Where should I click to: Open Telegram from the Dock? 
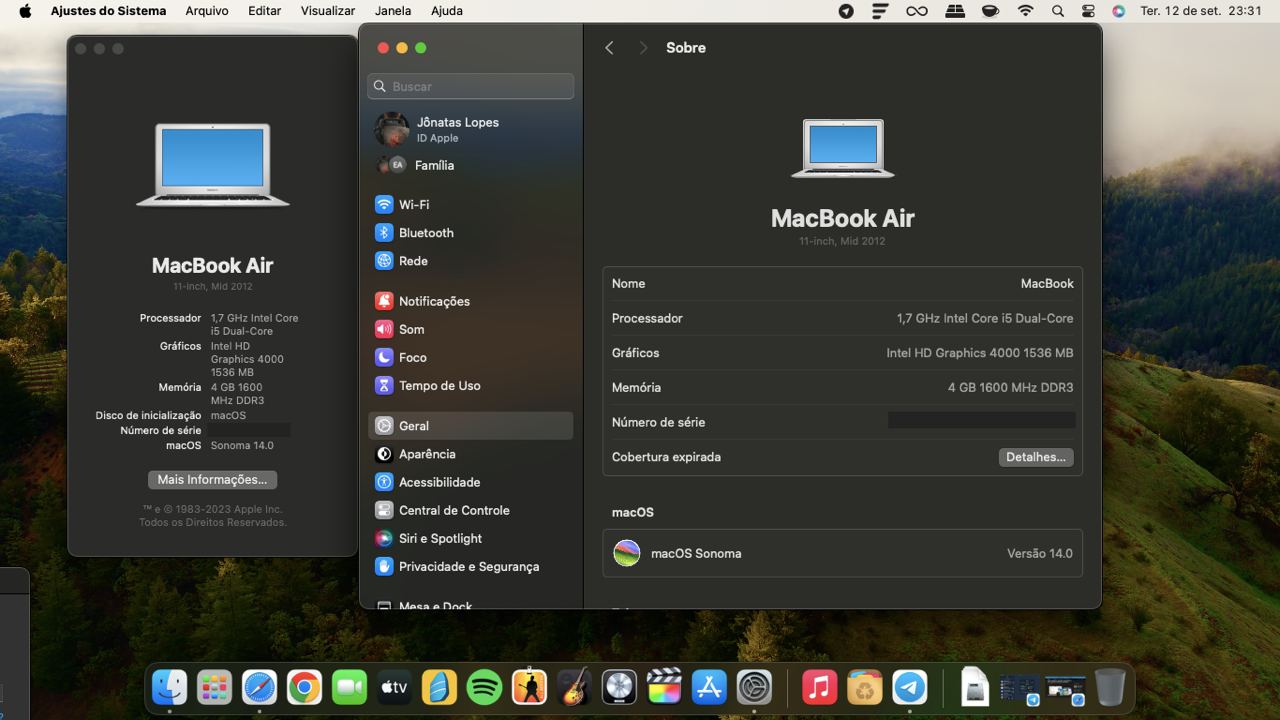pos(909,687)
